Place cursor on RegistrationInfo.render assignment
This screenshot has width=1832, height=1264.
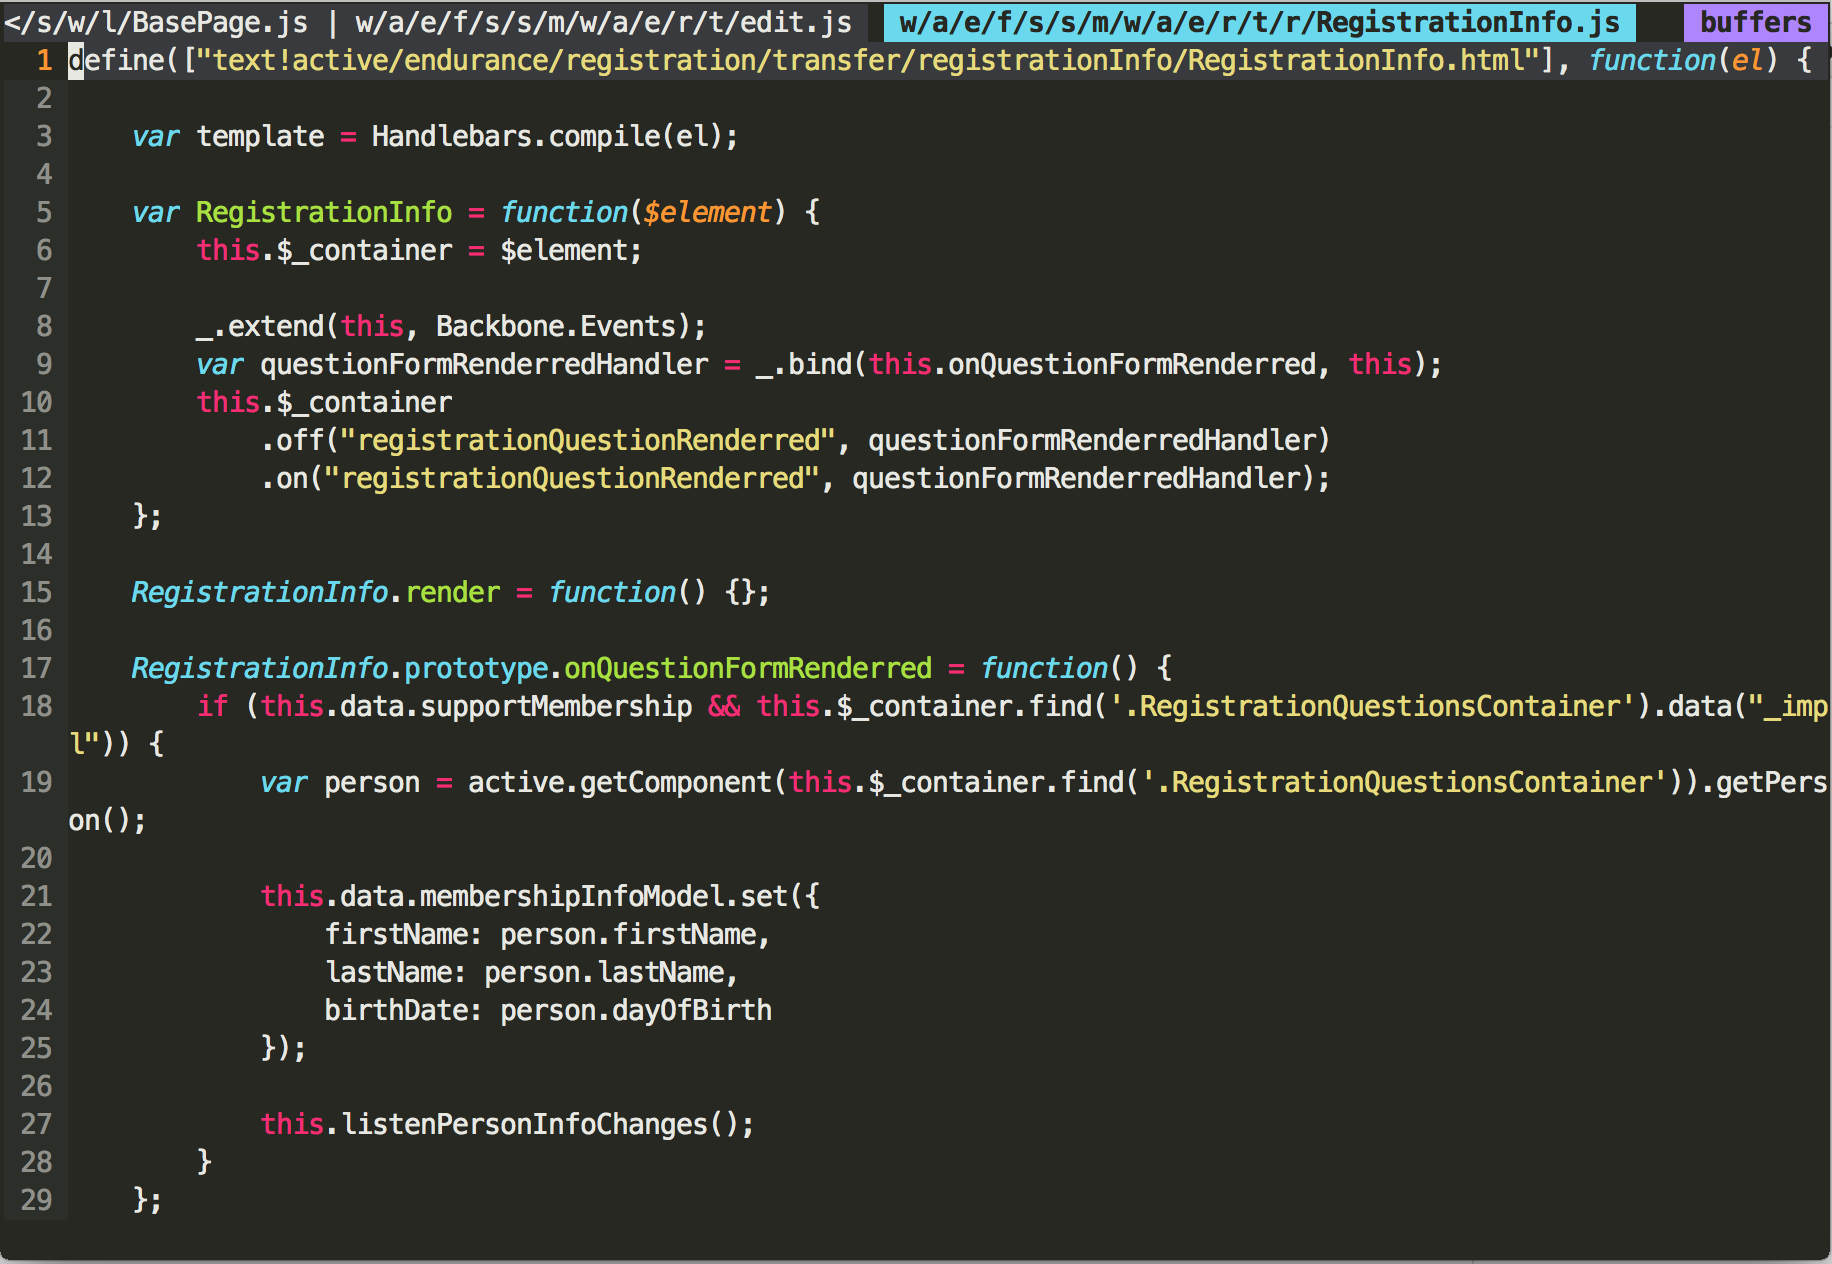pos(315,593)
